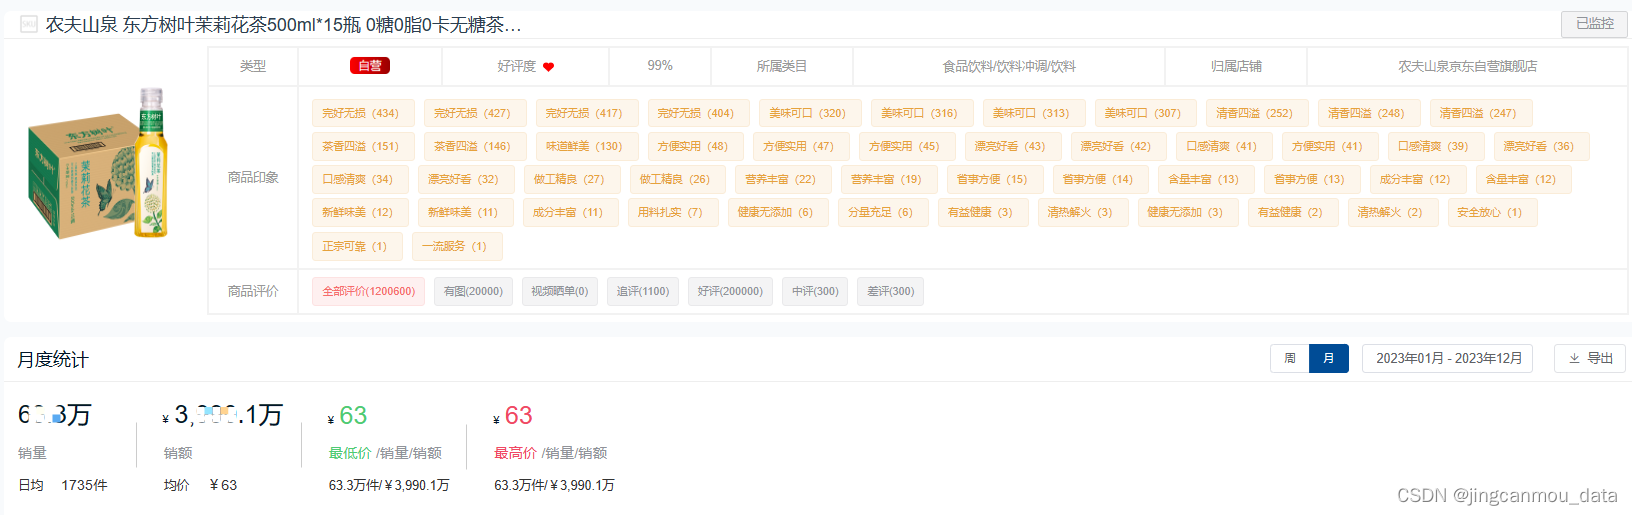Click the 99% rating value
Viewport: 1632px width, 515px height.
pos(660,66)
